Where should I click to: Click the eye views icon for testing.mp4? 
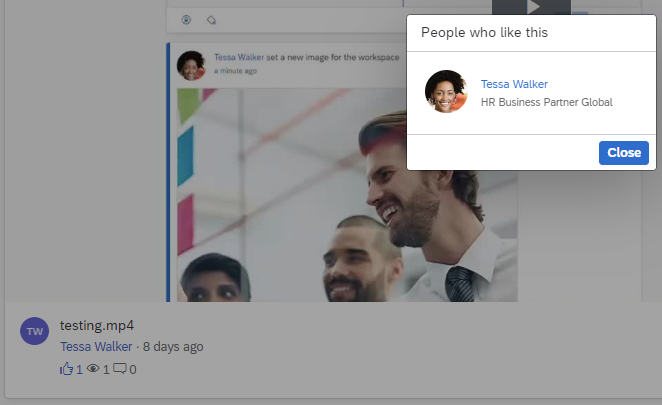[x=93, y=369]
